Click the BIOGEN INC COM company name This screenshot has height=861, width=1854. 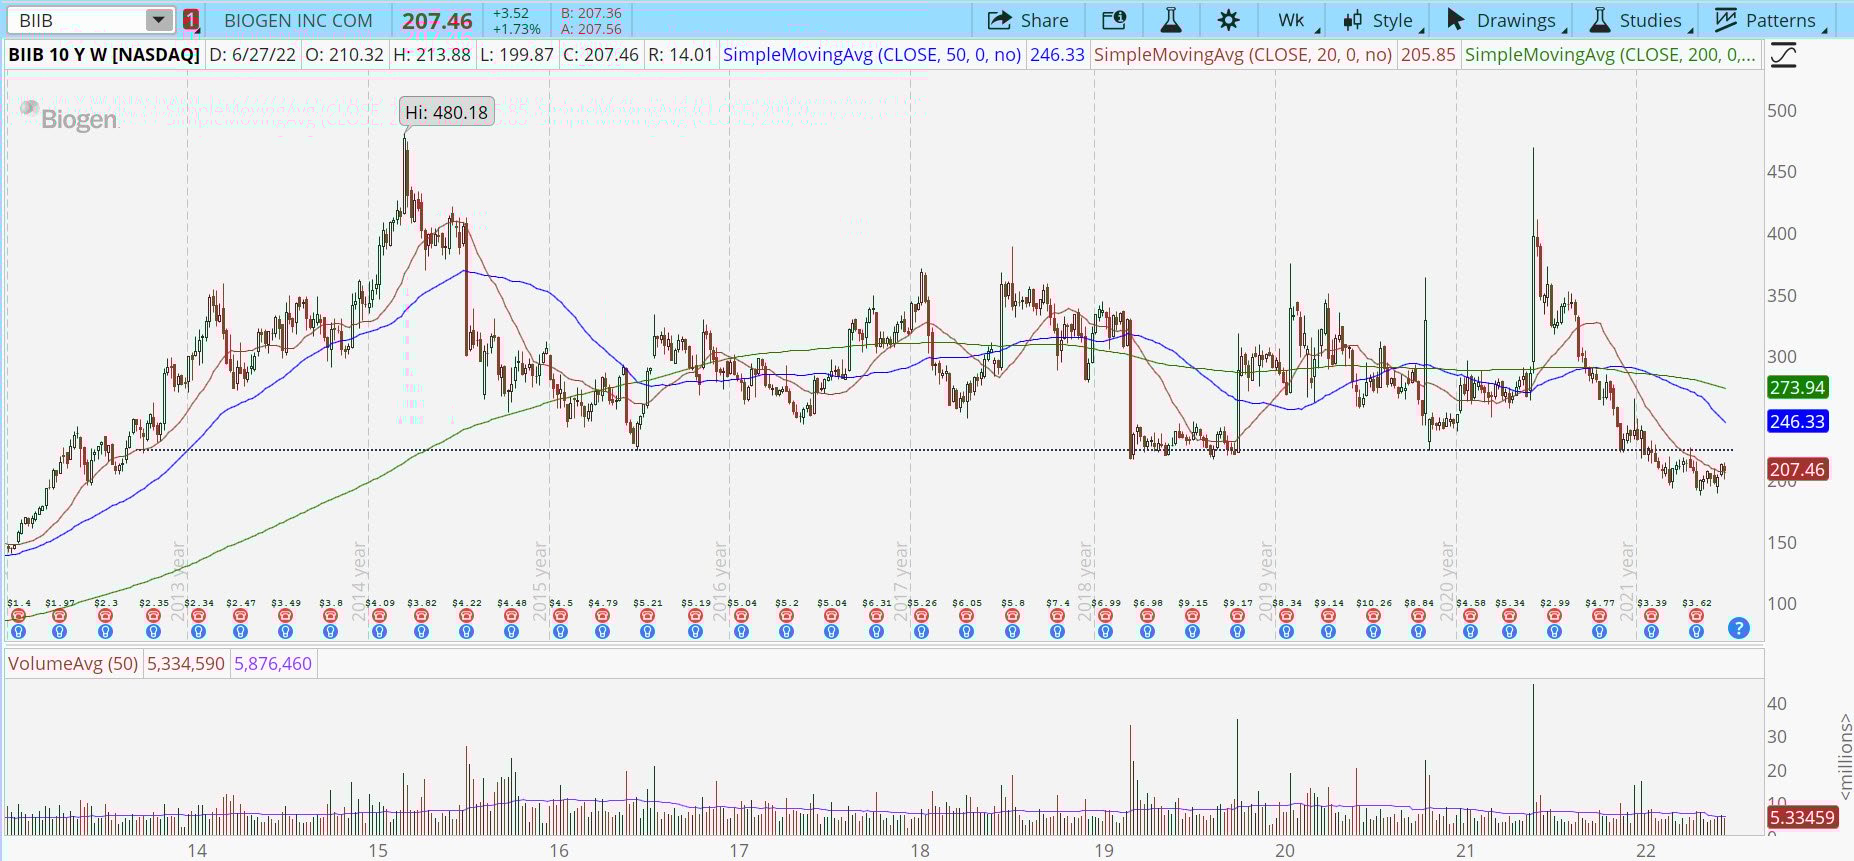pos(298,20)
